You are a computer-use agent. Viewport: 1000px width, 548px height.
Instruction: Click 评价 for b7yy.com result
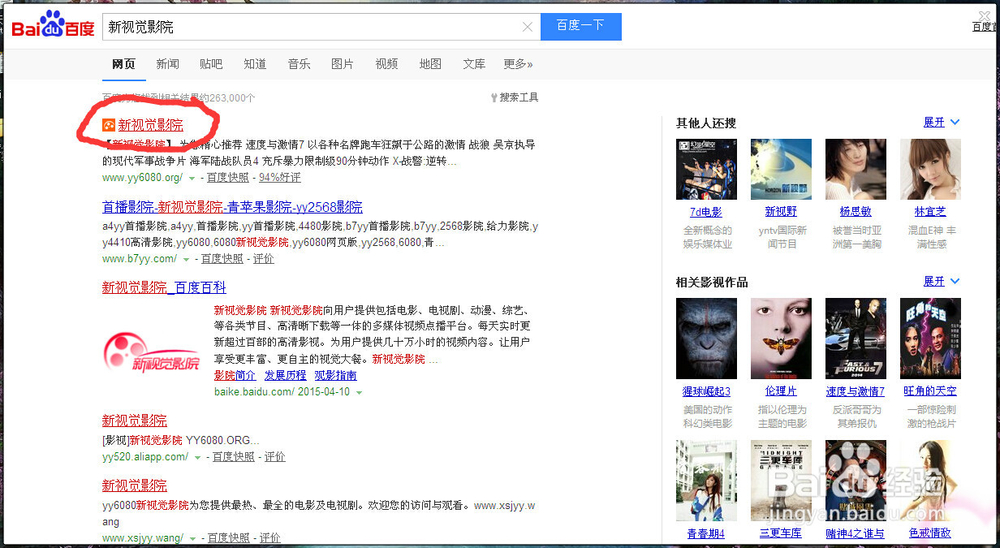[x=263, y=258]
